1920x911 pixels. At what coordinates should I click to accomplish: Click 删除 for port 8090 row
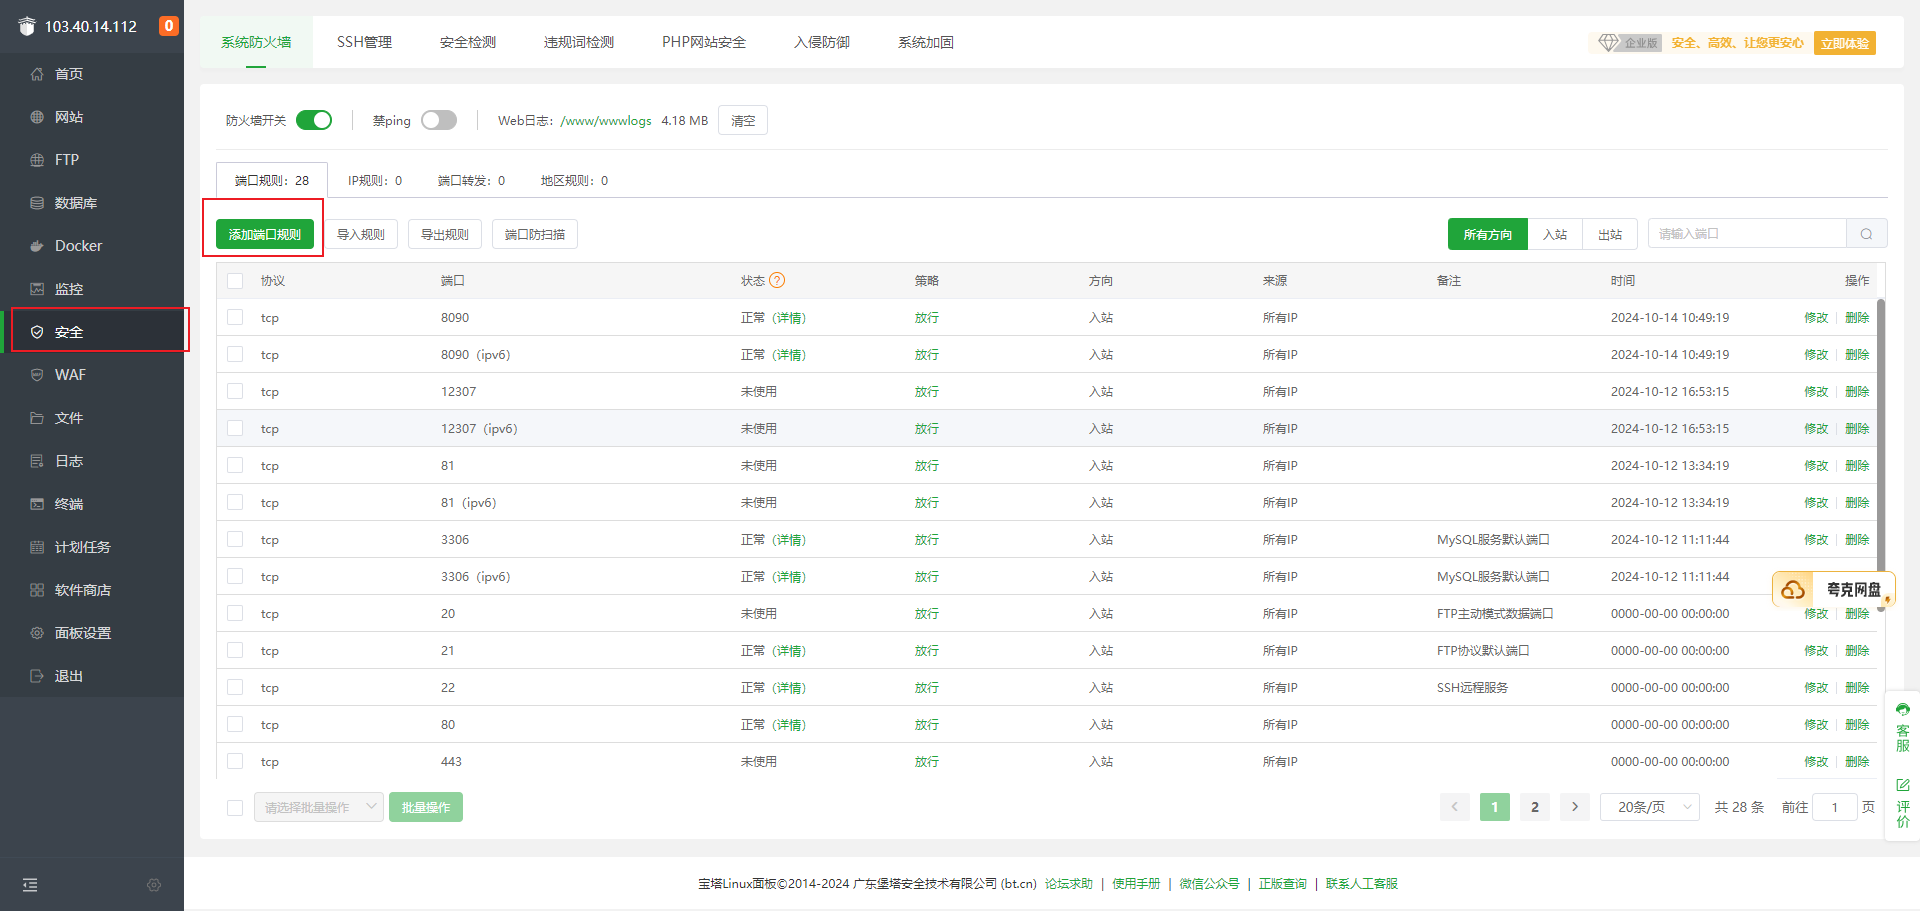pos(1857,317)
